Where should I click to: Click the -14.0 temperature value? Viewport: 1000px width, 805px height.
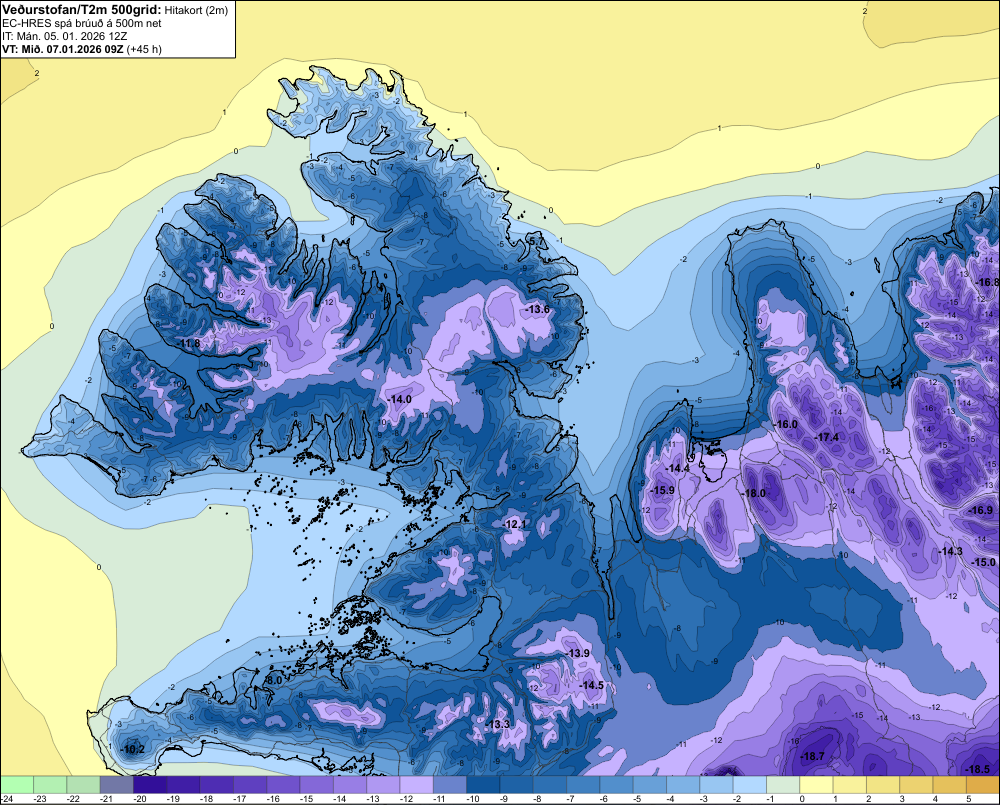click(x=399, y=399)
